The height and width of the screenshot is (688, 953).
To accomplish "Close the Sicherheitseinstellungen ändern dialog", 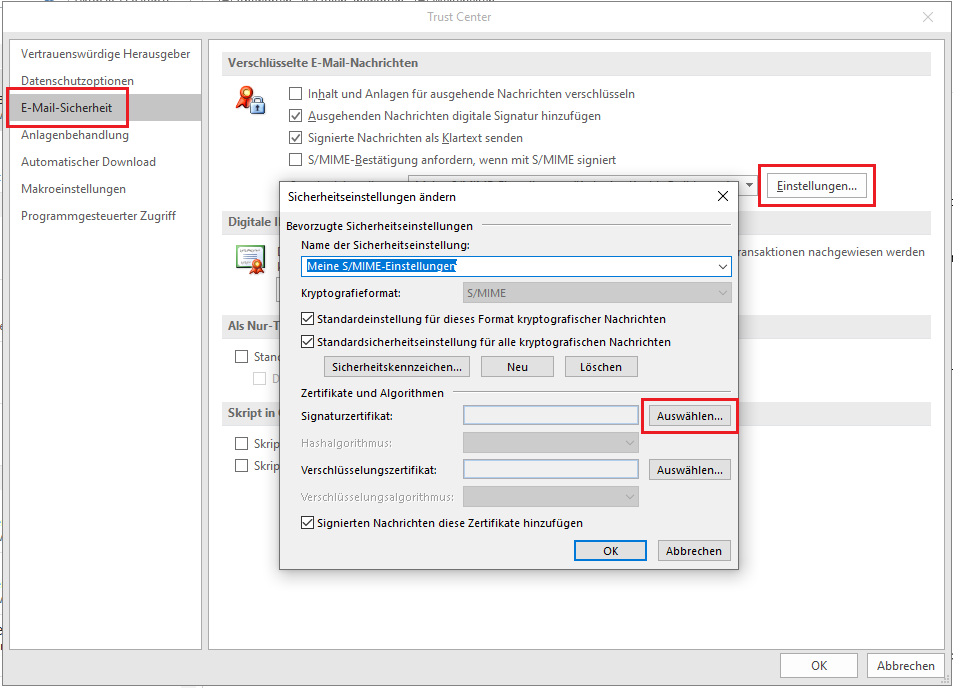I will point(722,197).
